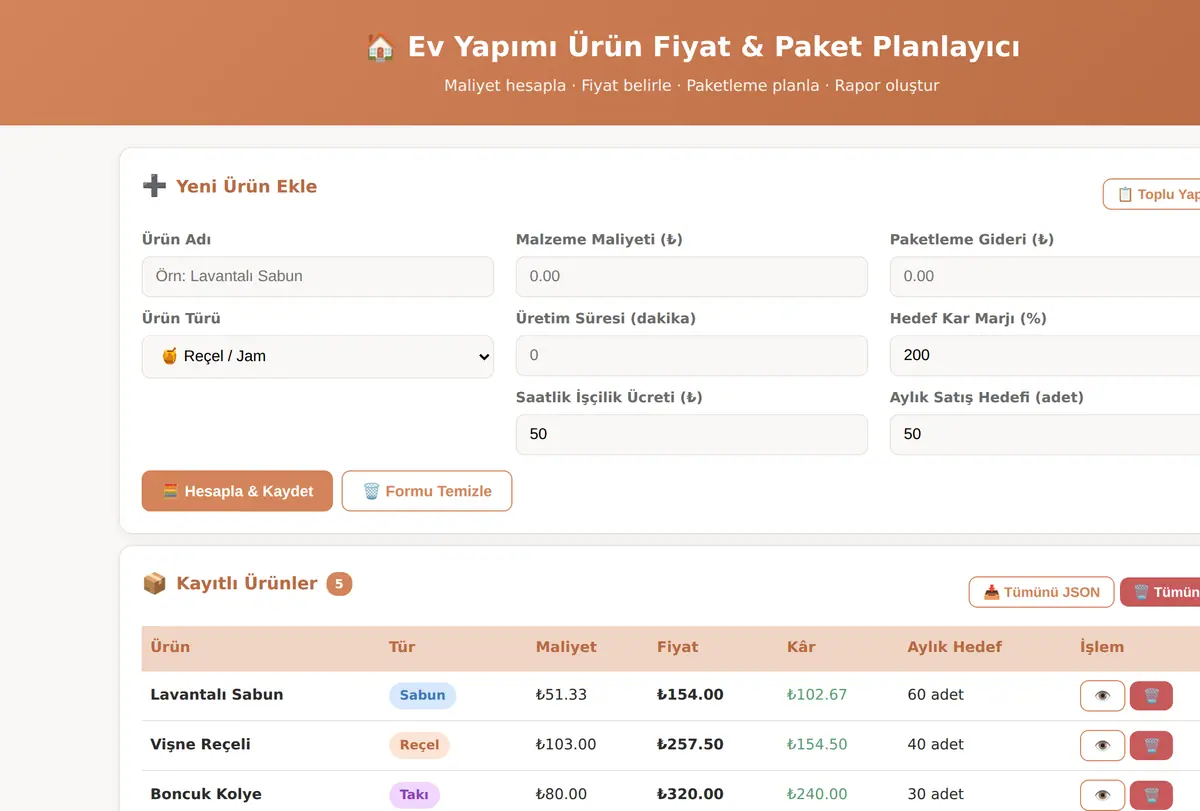The image size is (1200, 811).
Task: Click Lavantalı Sabun product name
Action: [x=217, y=695]
